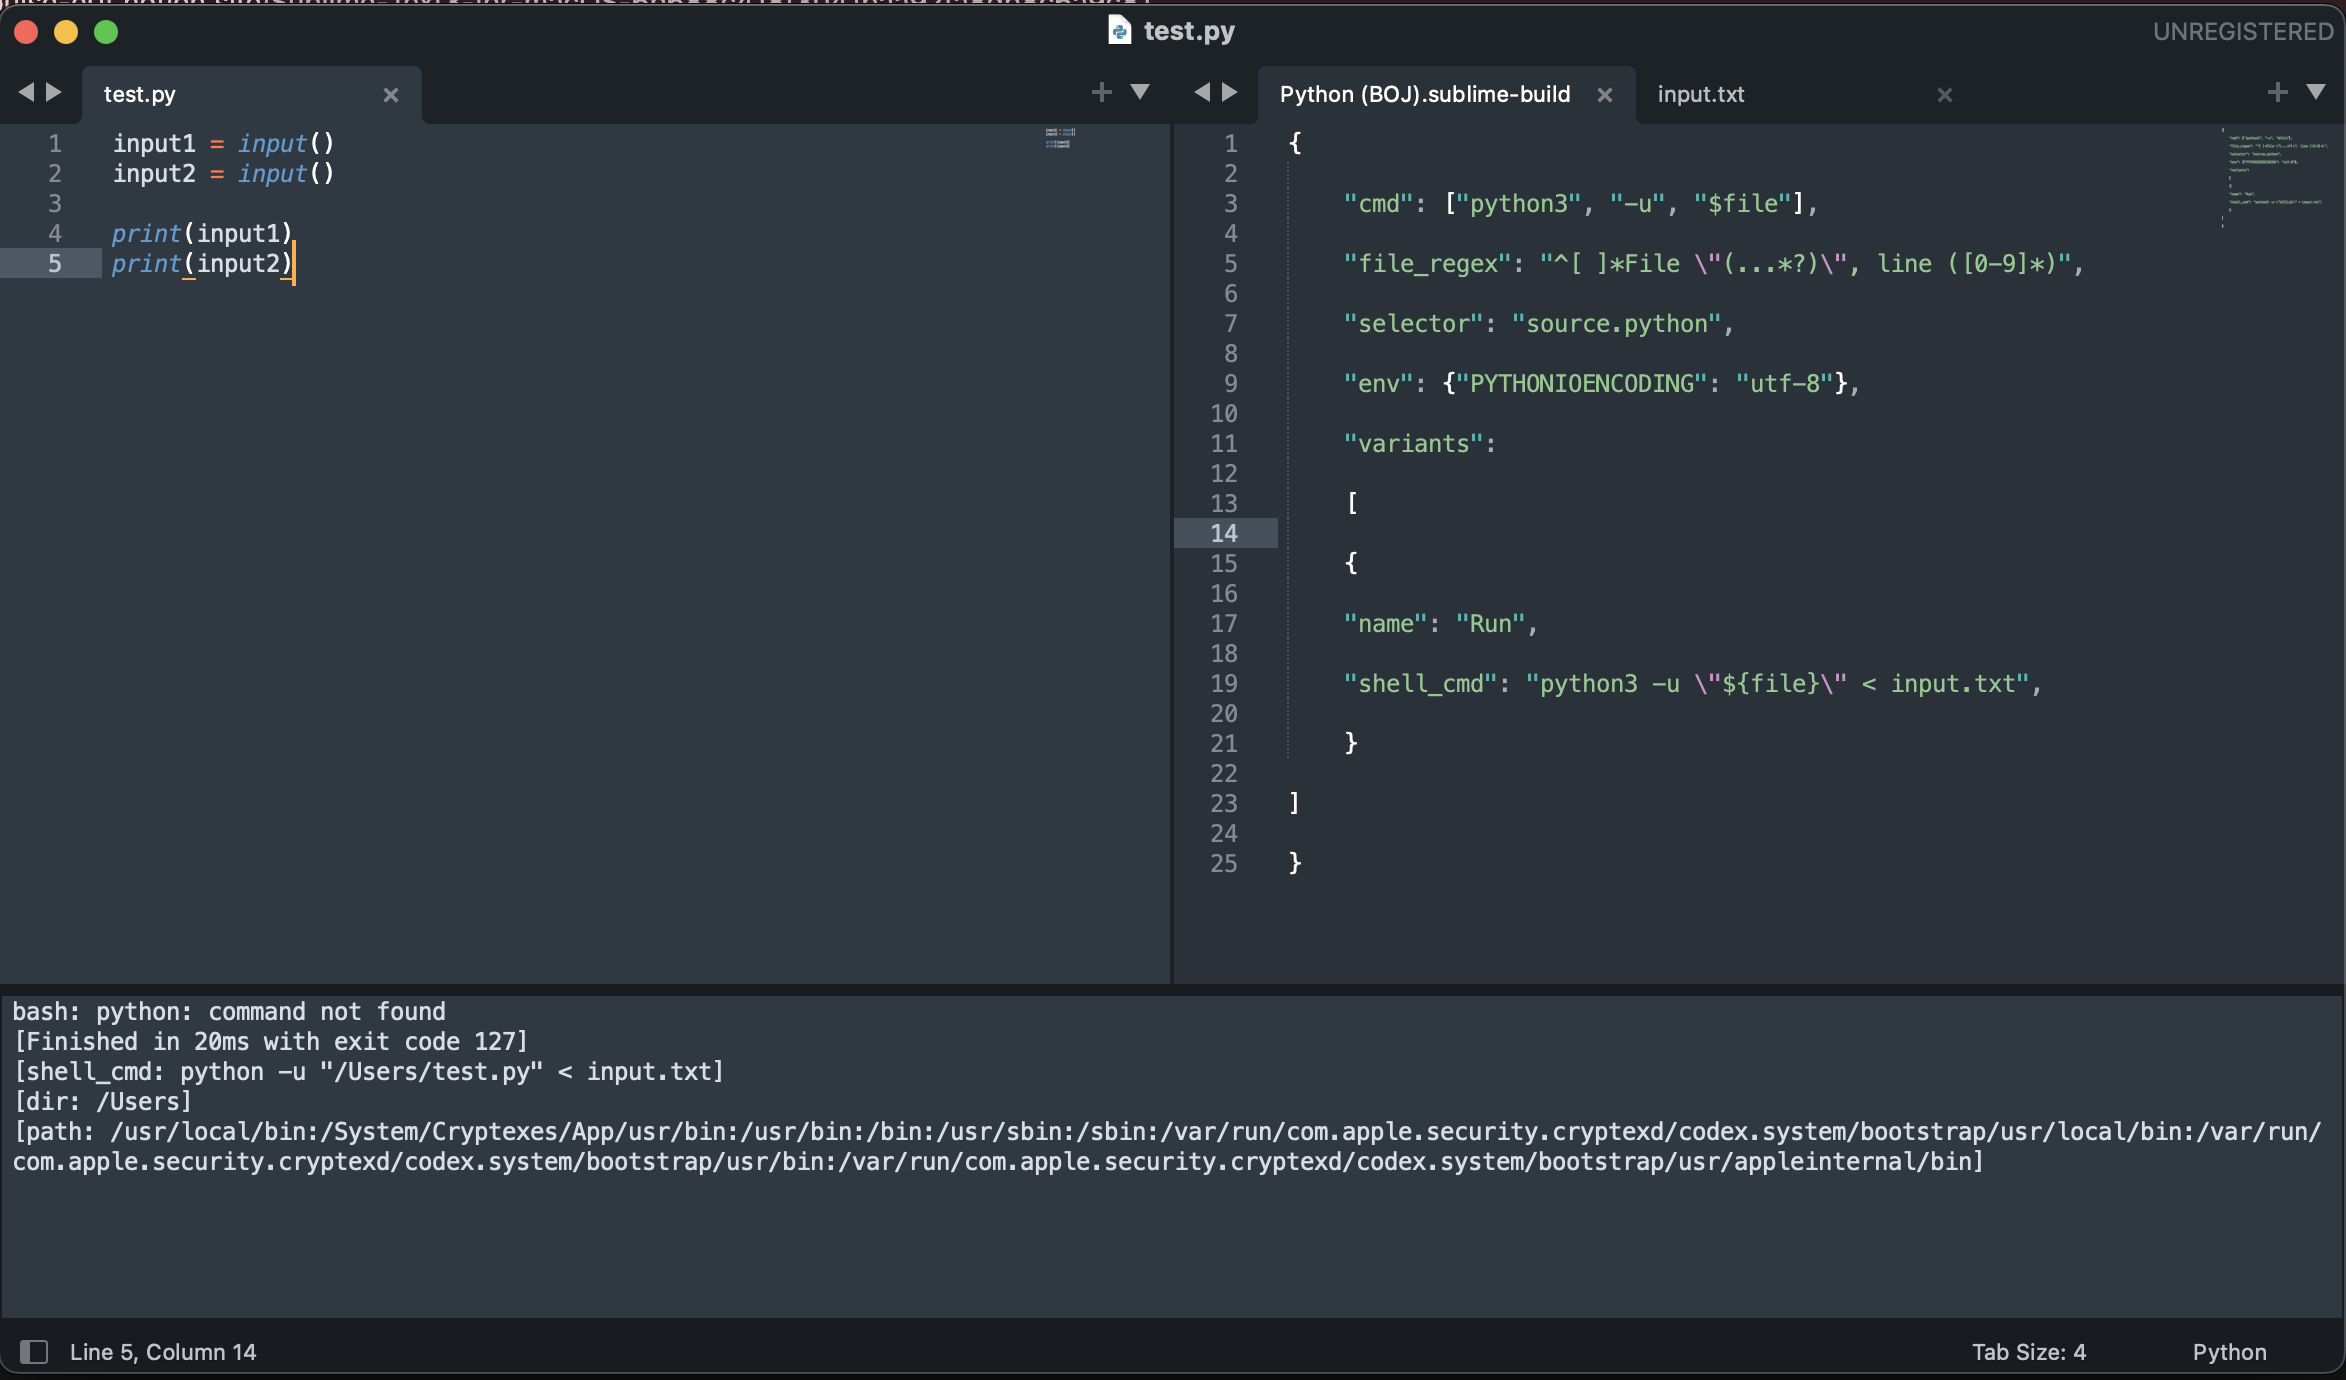Open tab list dropdown in right pane
The width and height of the screenshot is (2346, 1380).
pyautogui.click(x=2315, y=93)
